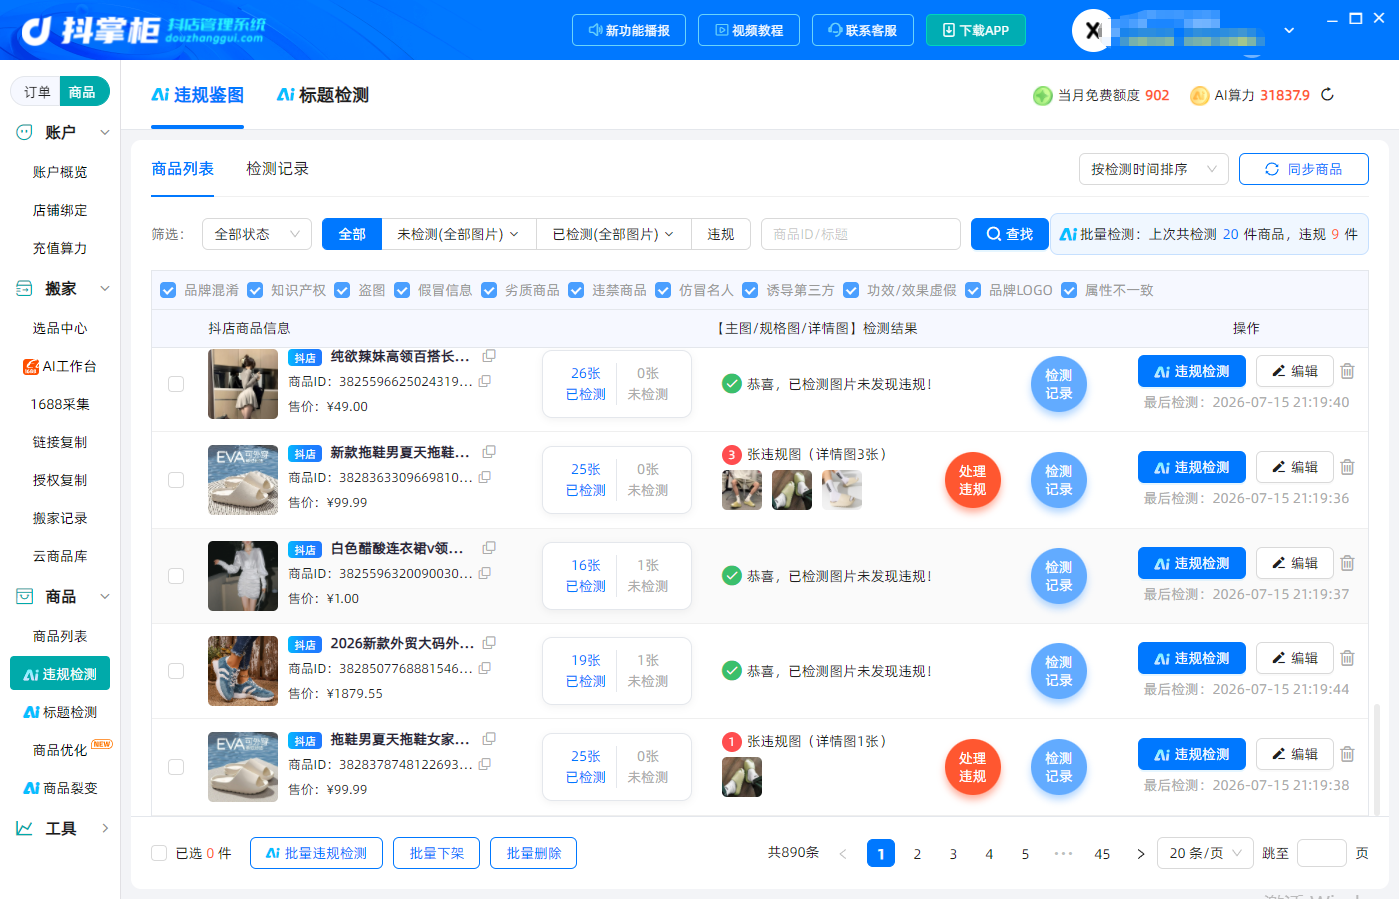Click trash icon for 白色醋酸连衣裙 row

tap(1347, 563)
